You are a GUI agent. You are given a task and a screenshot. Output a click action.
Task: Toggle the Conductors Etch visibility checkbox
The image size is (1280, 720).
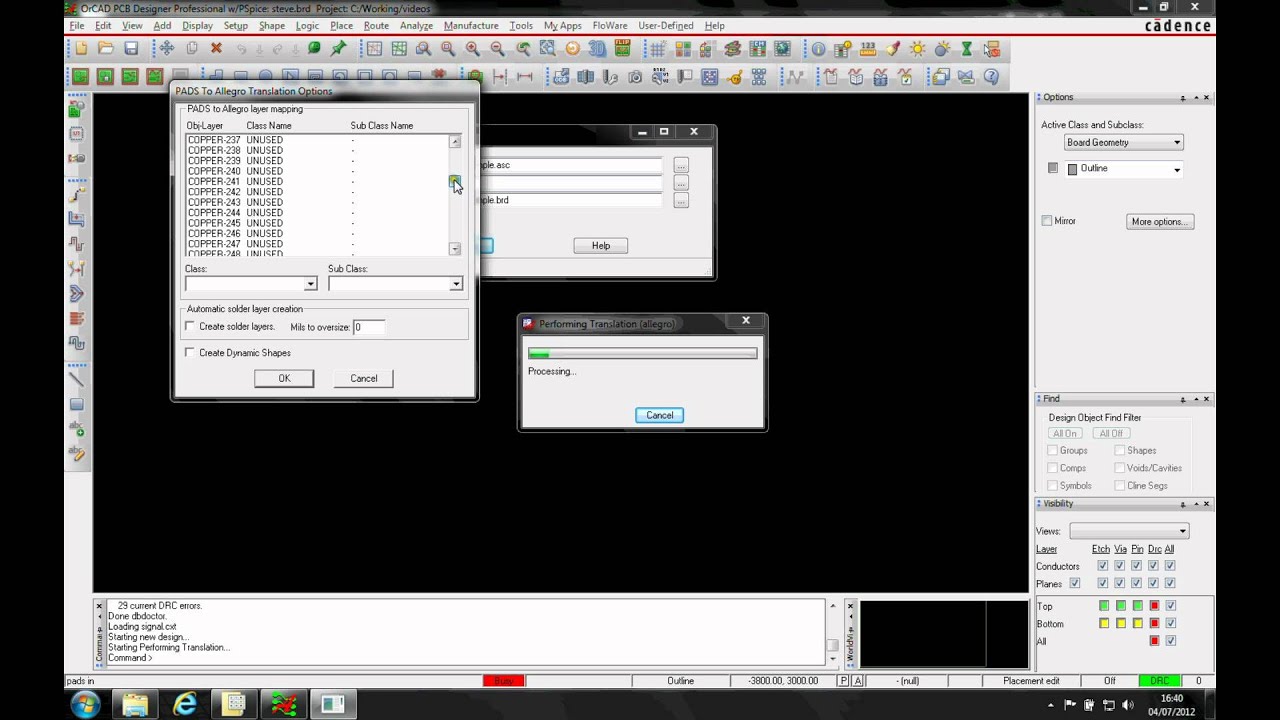tap(1103, 566)
